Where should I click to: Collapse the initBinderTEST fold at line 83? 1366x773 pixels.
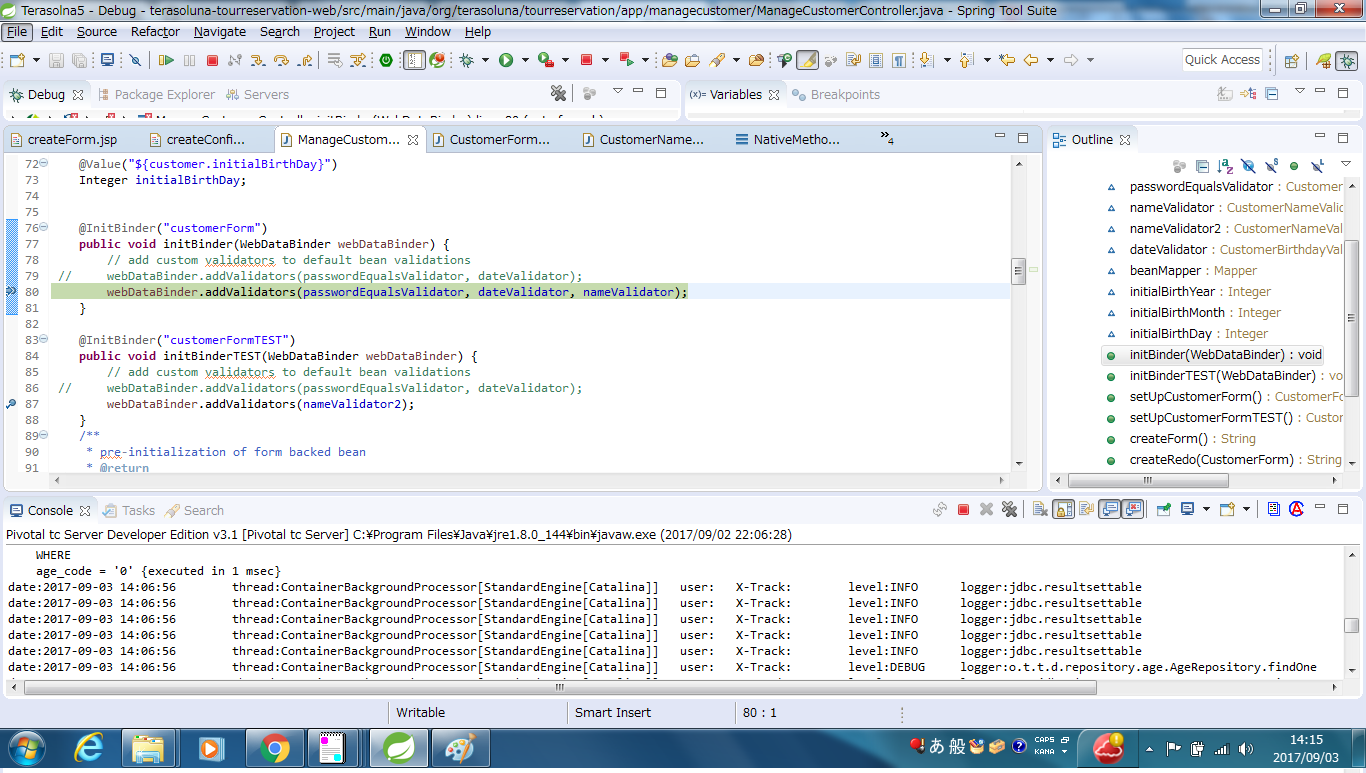tap(43, 339)
